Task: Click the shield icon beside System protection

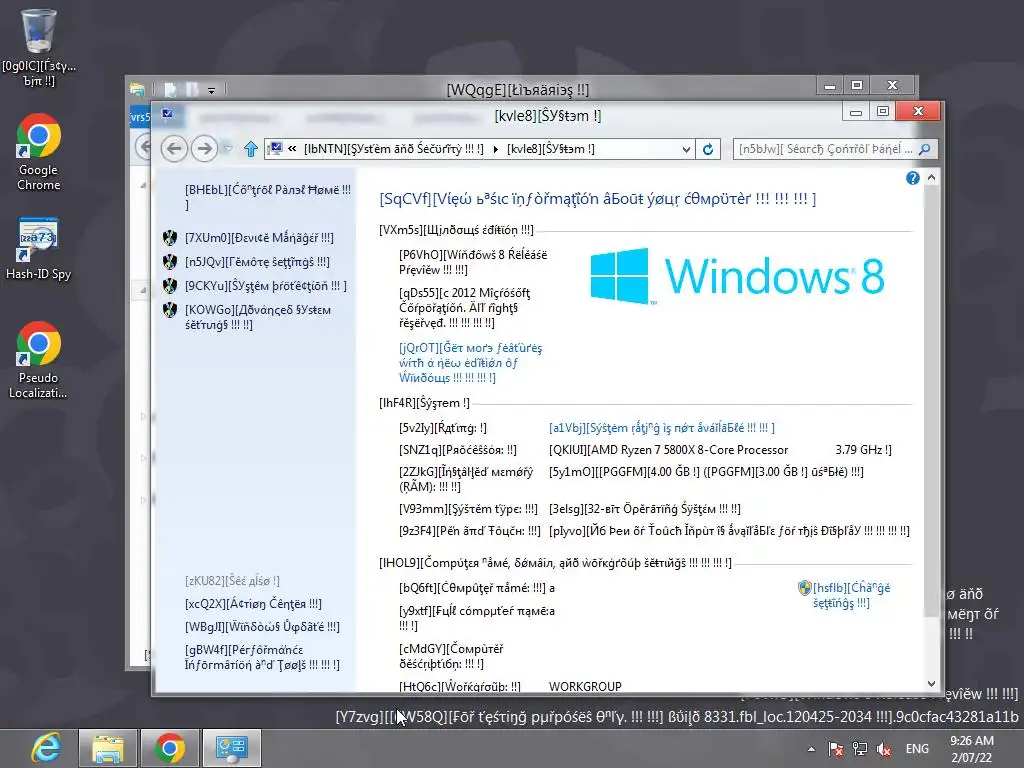Action: [x=170, y=286]
